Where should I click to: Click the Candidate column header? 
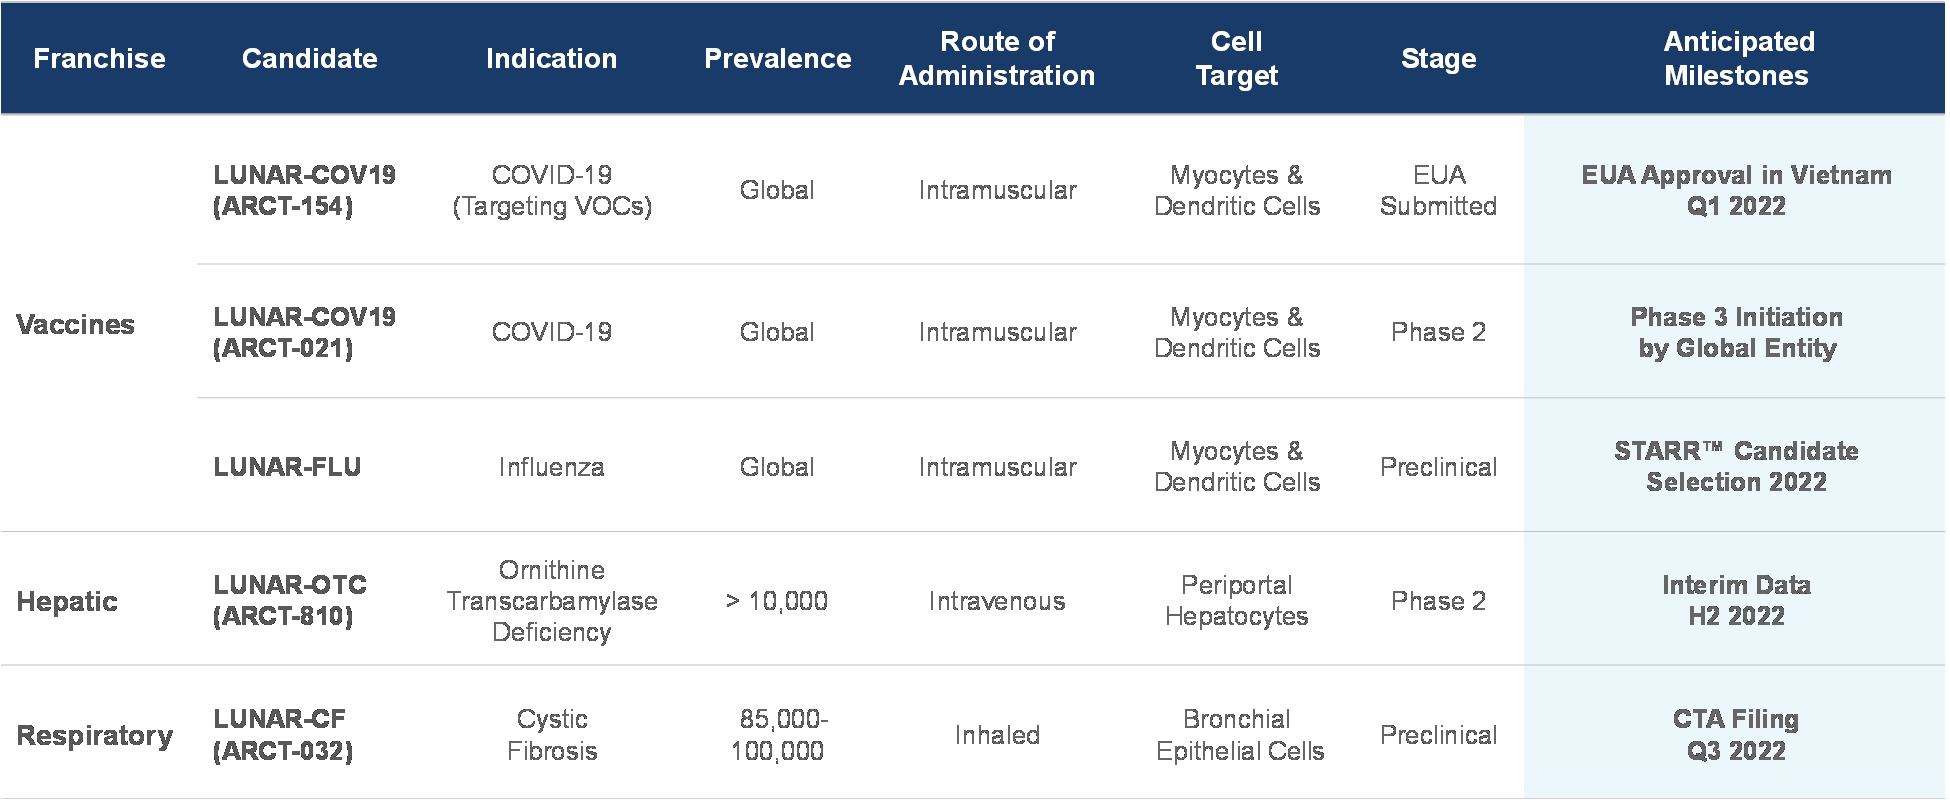[x=309, y=59]
